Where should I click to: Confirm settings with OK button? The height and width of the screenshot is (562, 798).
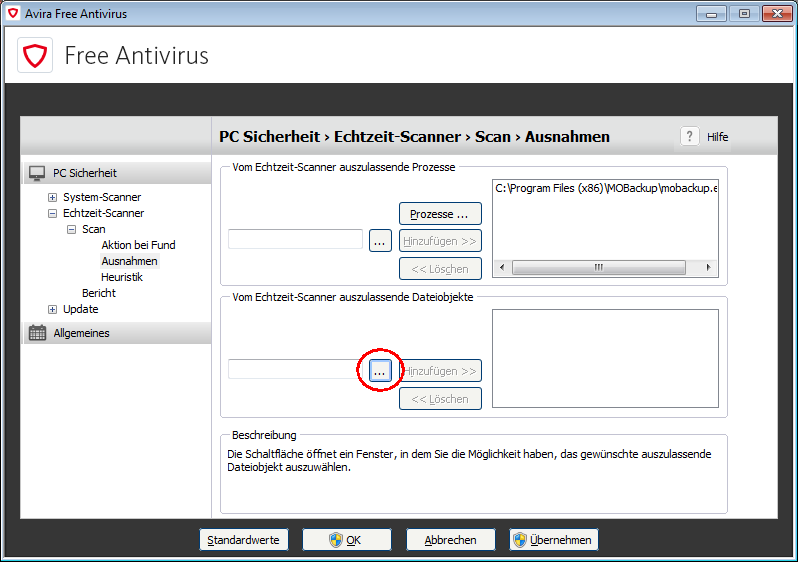[x=347, y=540]
